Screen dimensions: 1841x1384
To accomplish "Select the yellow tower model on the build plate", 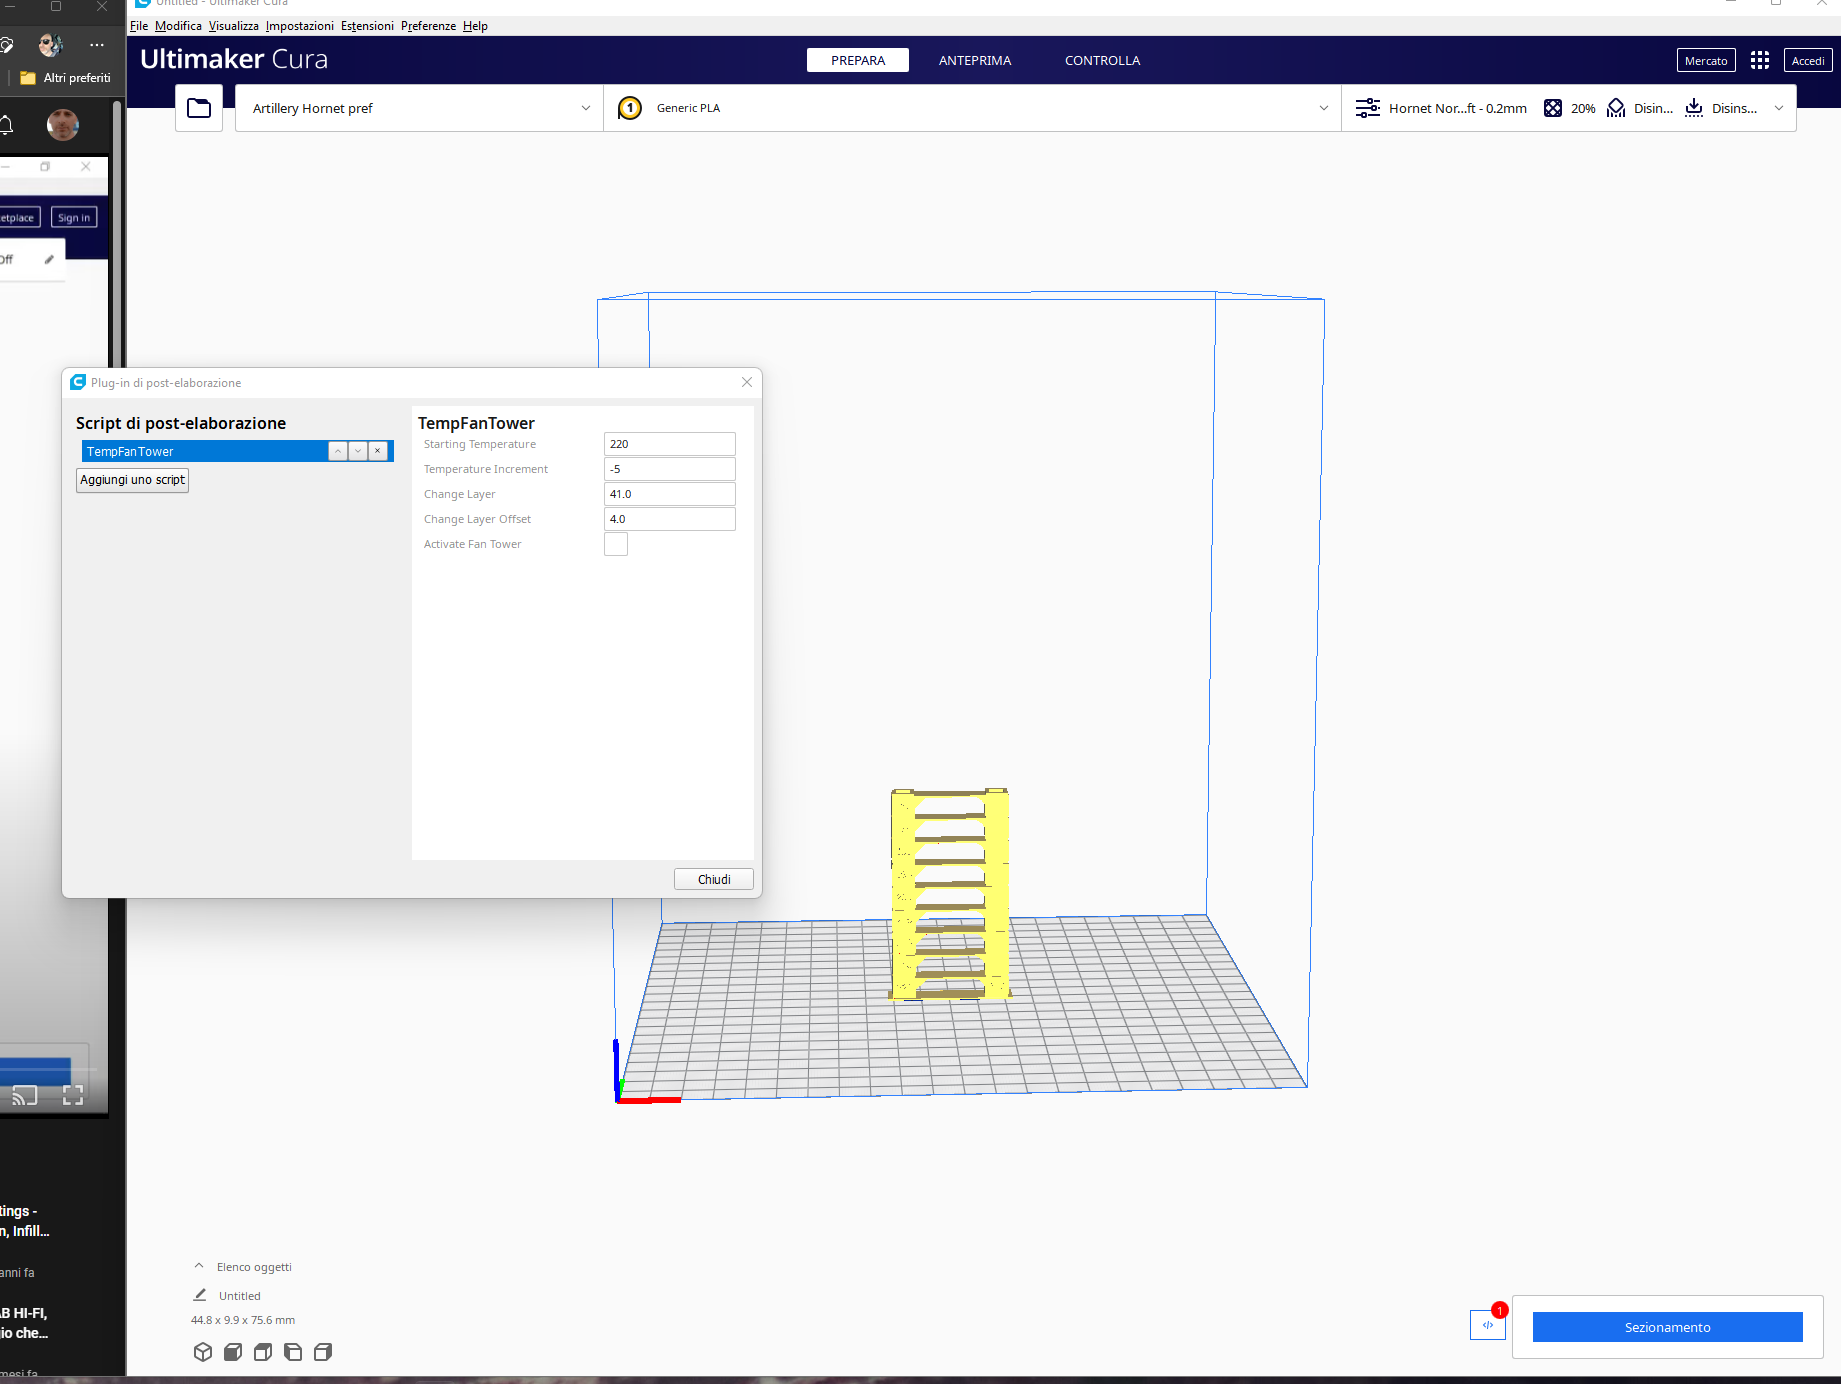I will 950,893.
